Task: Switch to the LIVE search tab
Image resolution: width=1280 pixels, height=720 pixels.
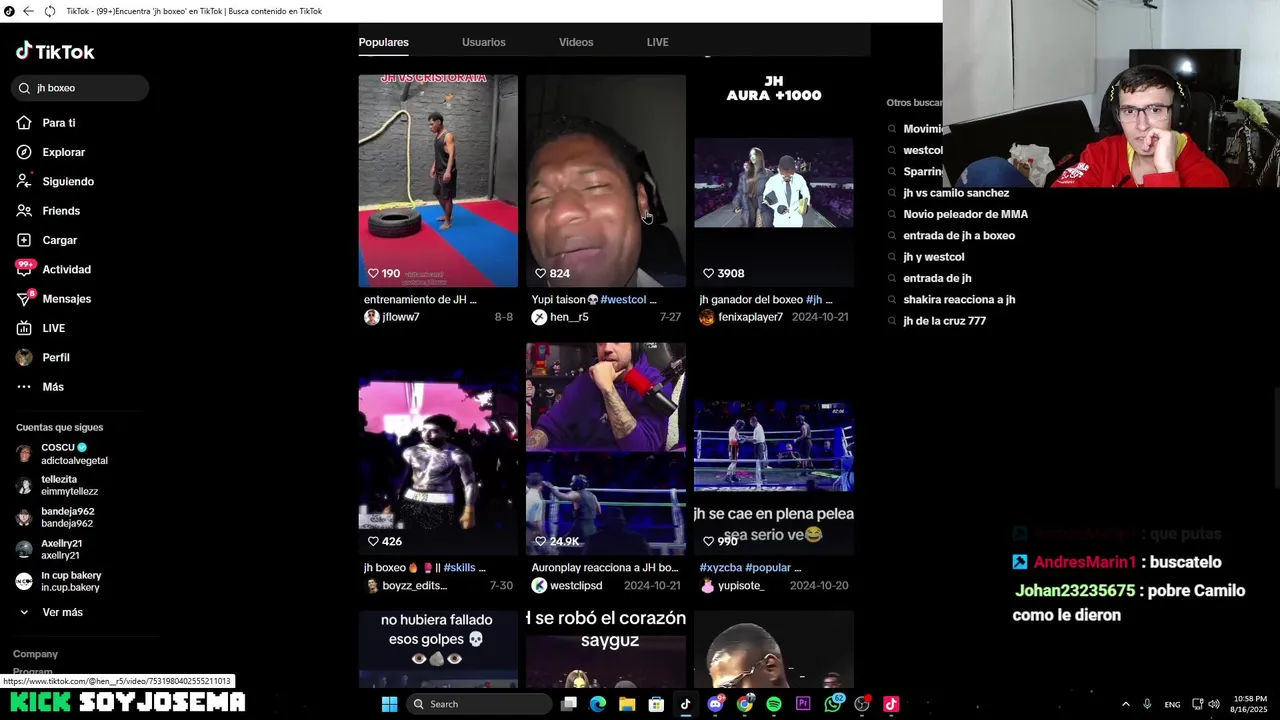Action: (x=658, y=42)
